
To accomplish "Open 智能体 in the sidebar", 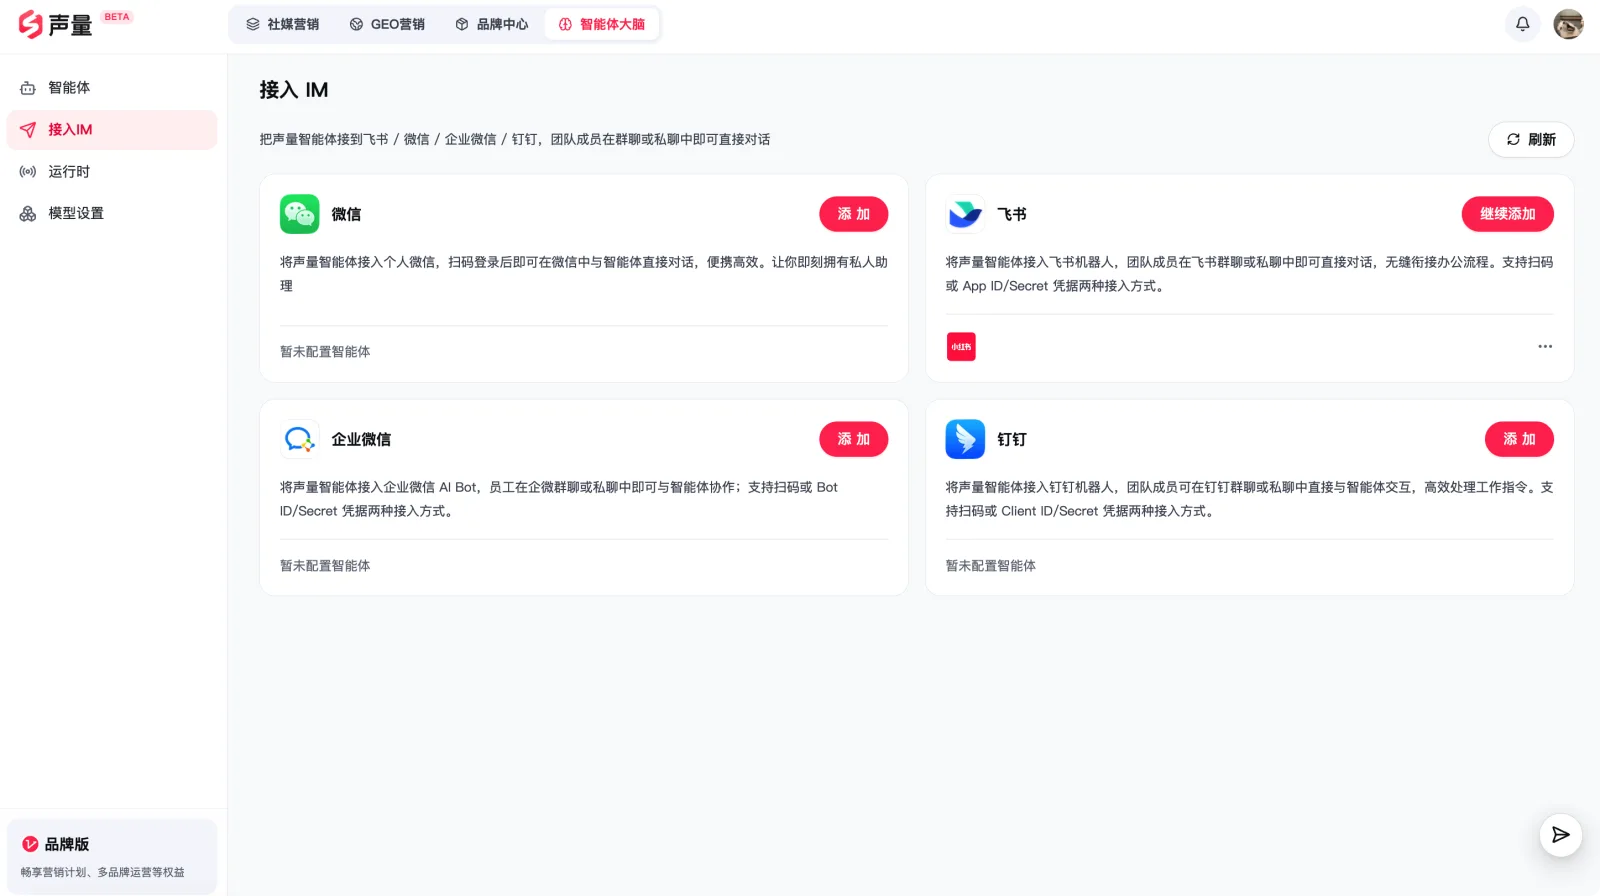I will pos(112,88).
